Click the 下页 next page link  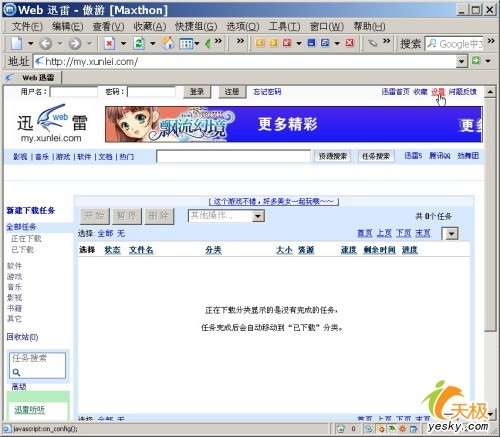pos(404,233)
